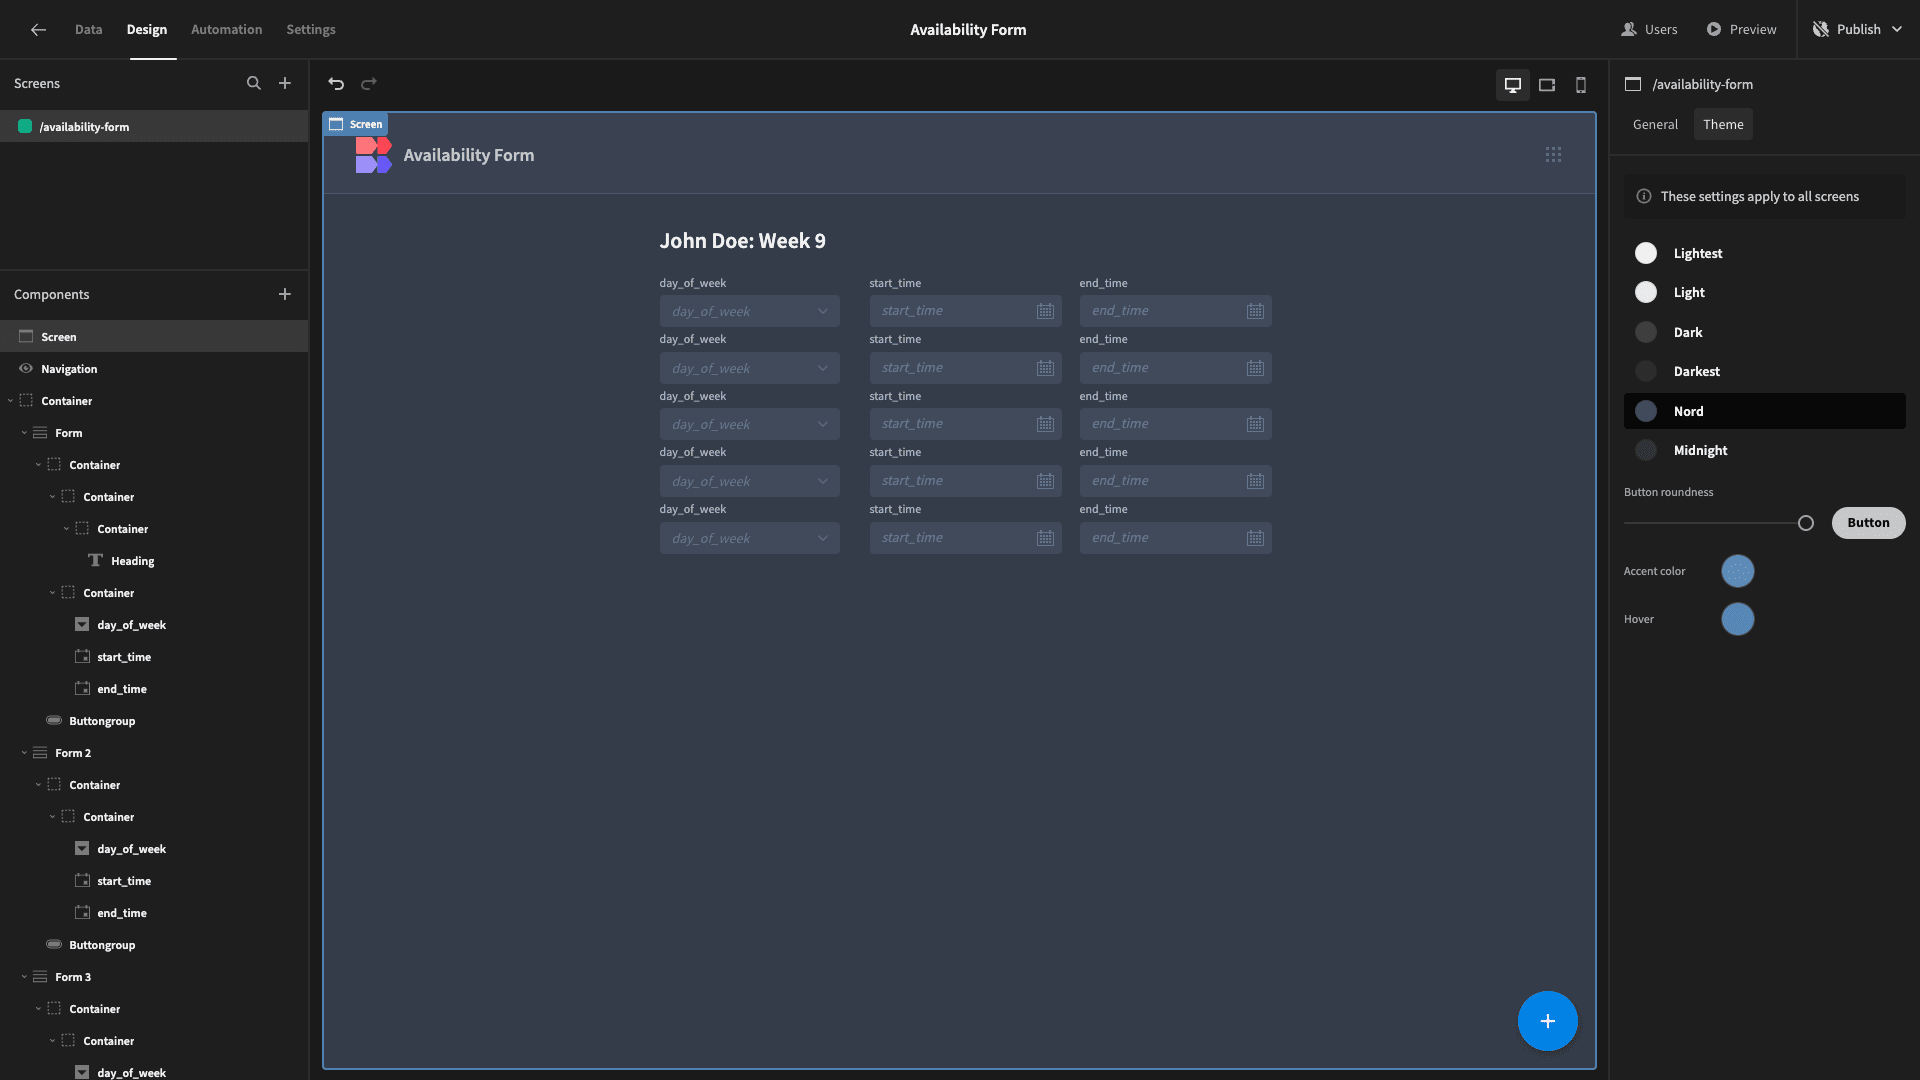Click the second end_time input field
This screenshot has width=1920, height=1080.
[1175, 368]
